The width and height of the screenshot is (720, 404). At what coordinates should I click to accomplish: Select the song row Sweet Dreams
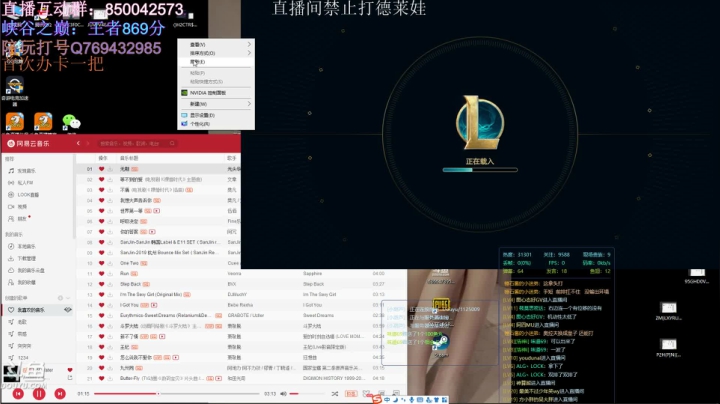pyautogui.click(x=241, y=316)
